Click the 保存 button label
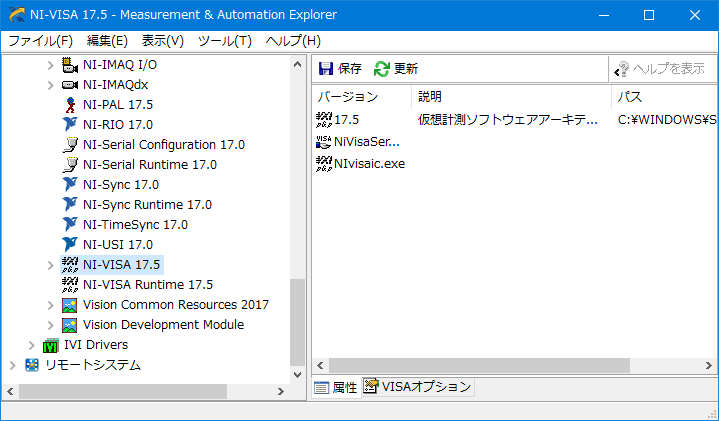Image resolution: width=719 pixels, height=421 pixels. point(350,69)
